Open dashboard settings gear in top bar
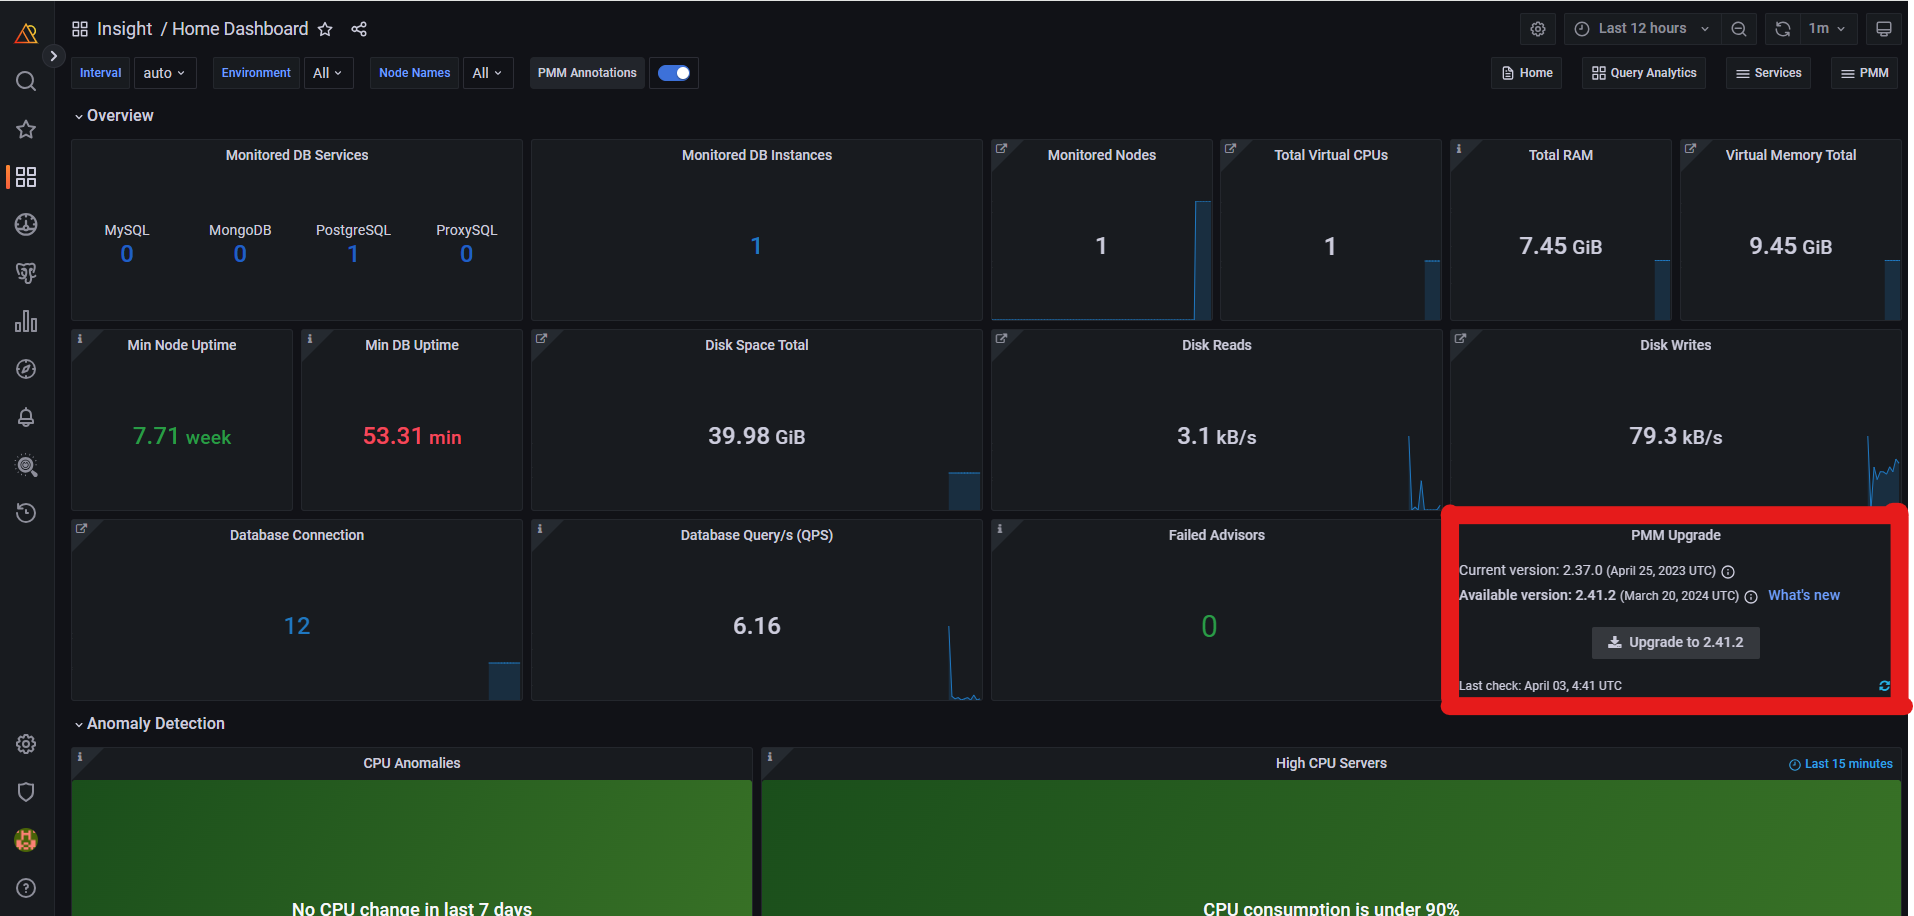This screenshot has width=1914, height=916. coord(1538,29)
